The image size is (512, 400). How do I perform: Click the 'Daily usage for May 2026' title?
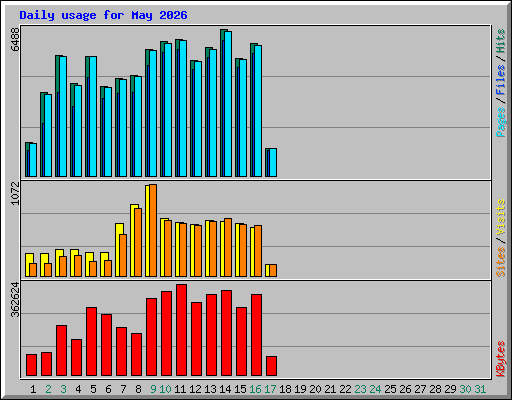[103, 15]
